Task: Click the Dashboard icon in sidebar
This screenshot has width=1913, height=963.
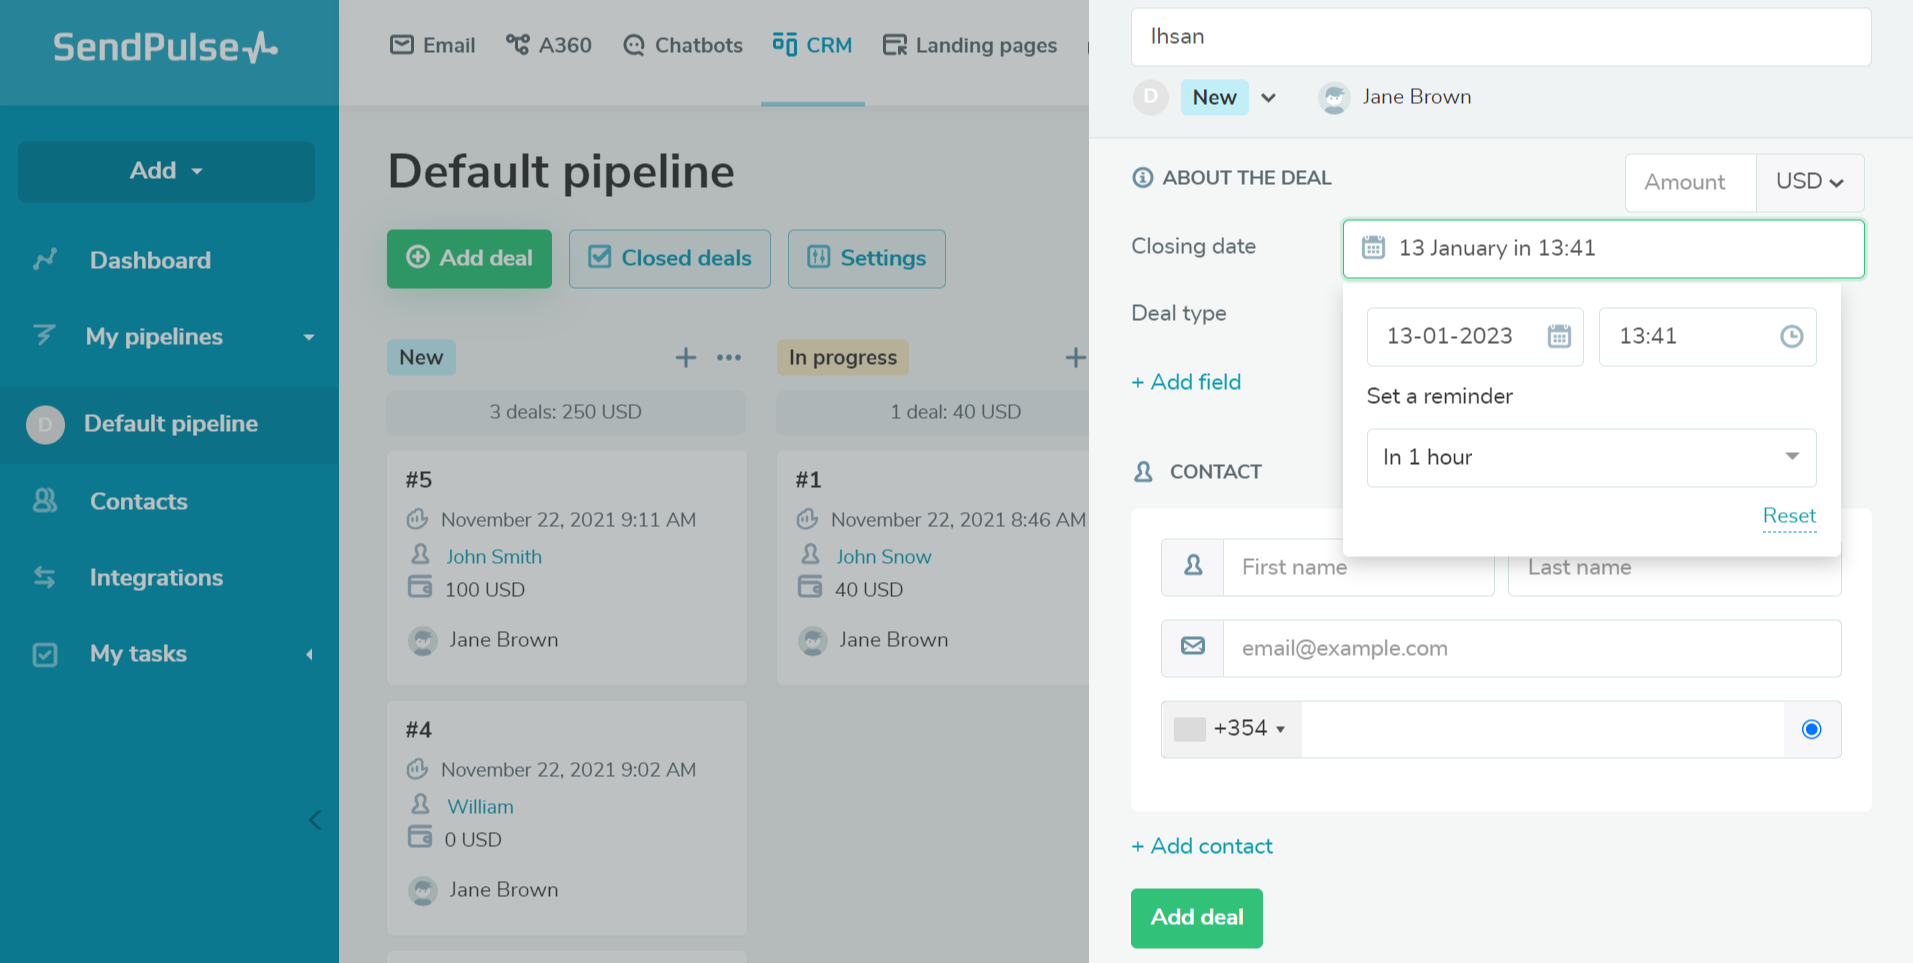Action: click(x=46, y=259)
